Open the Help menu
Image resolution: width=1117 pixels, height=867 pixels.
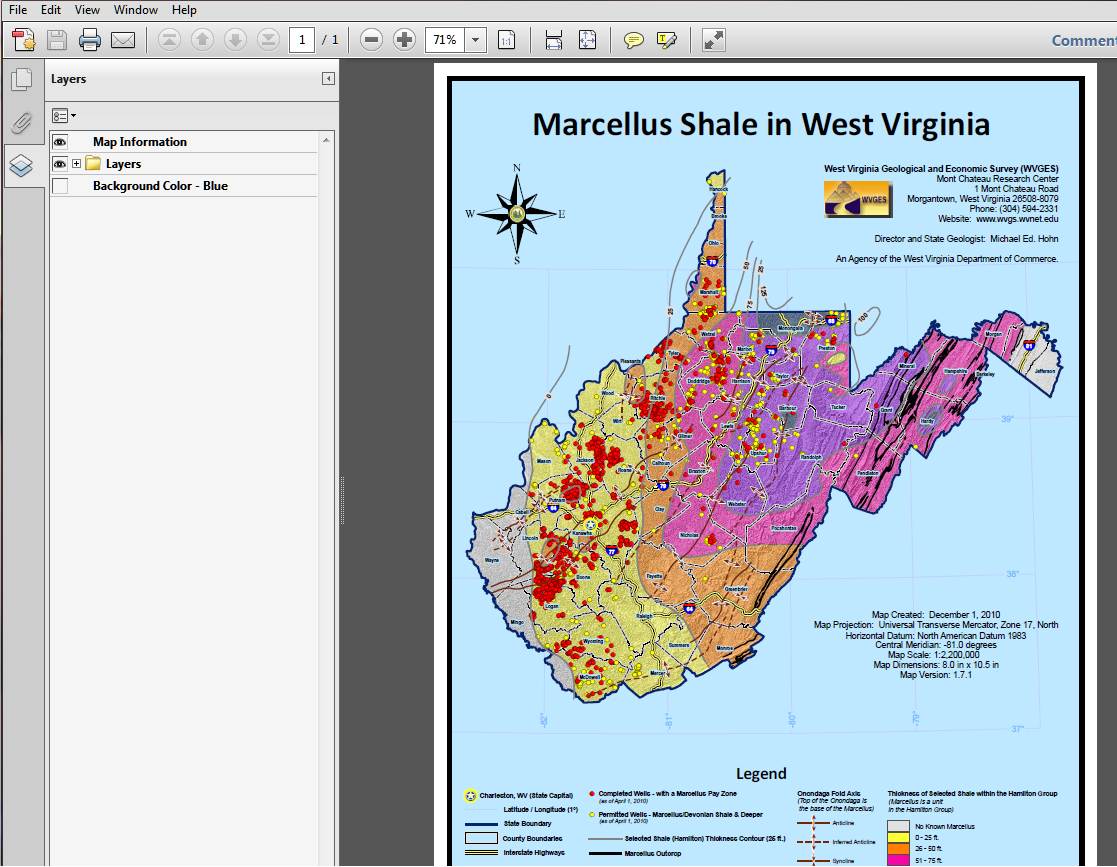184,10
